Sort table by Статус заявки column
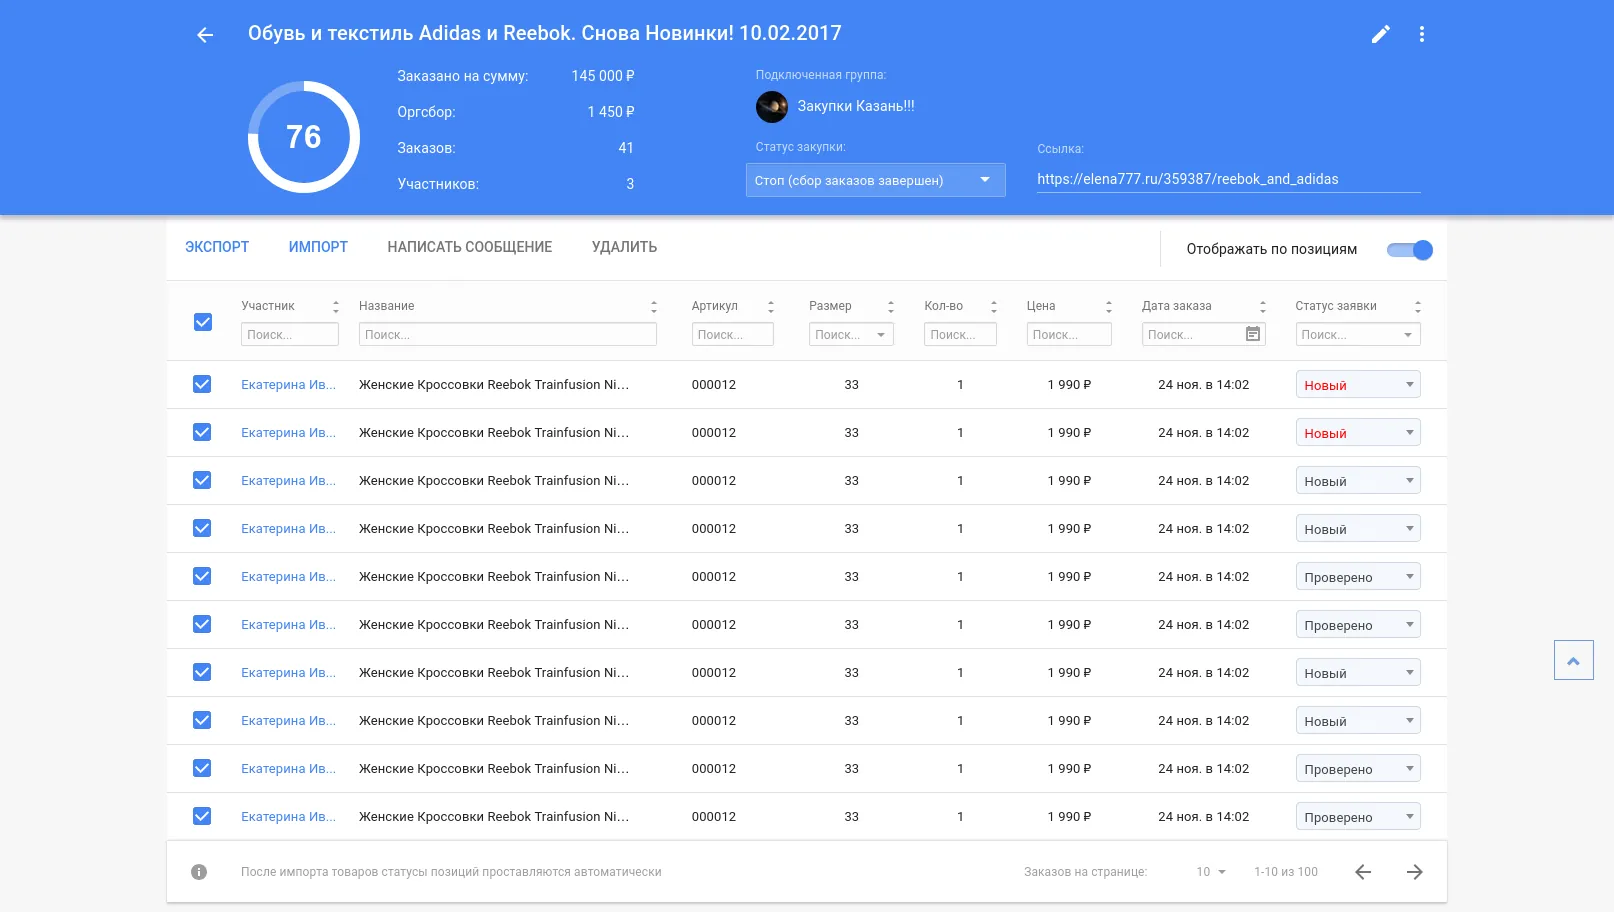Viewport: 1614px width, 912px height. pos(1418,307)
